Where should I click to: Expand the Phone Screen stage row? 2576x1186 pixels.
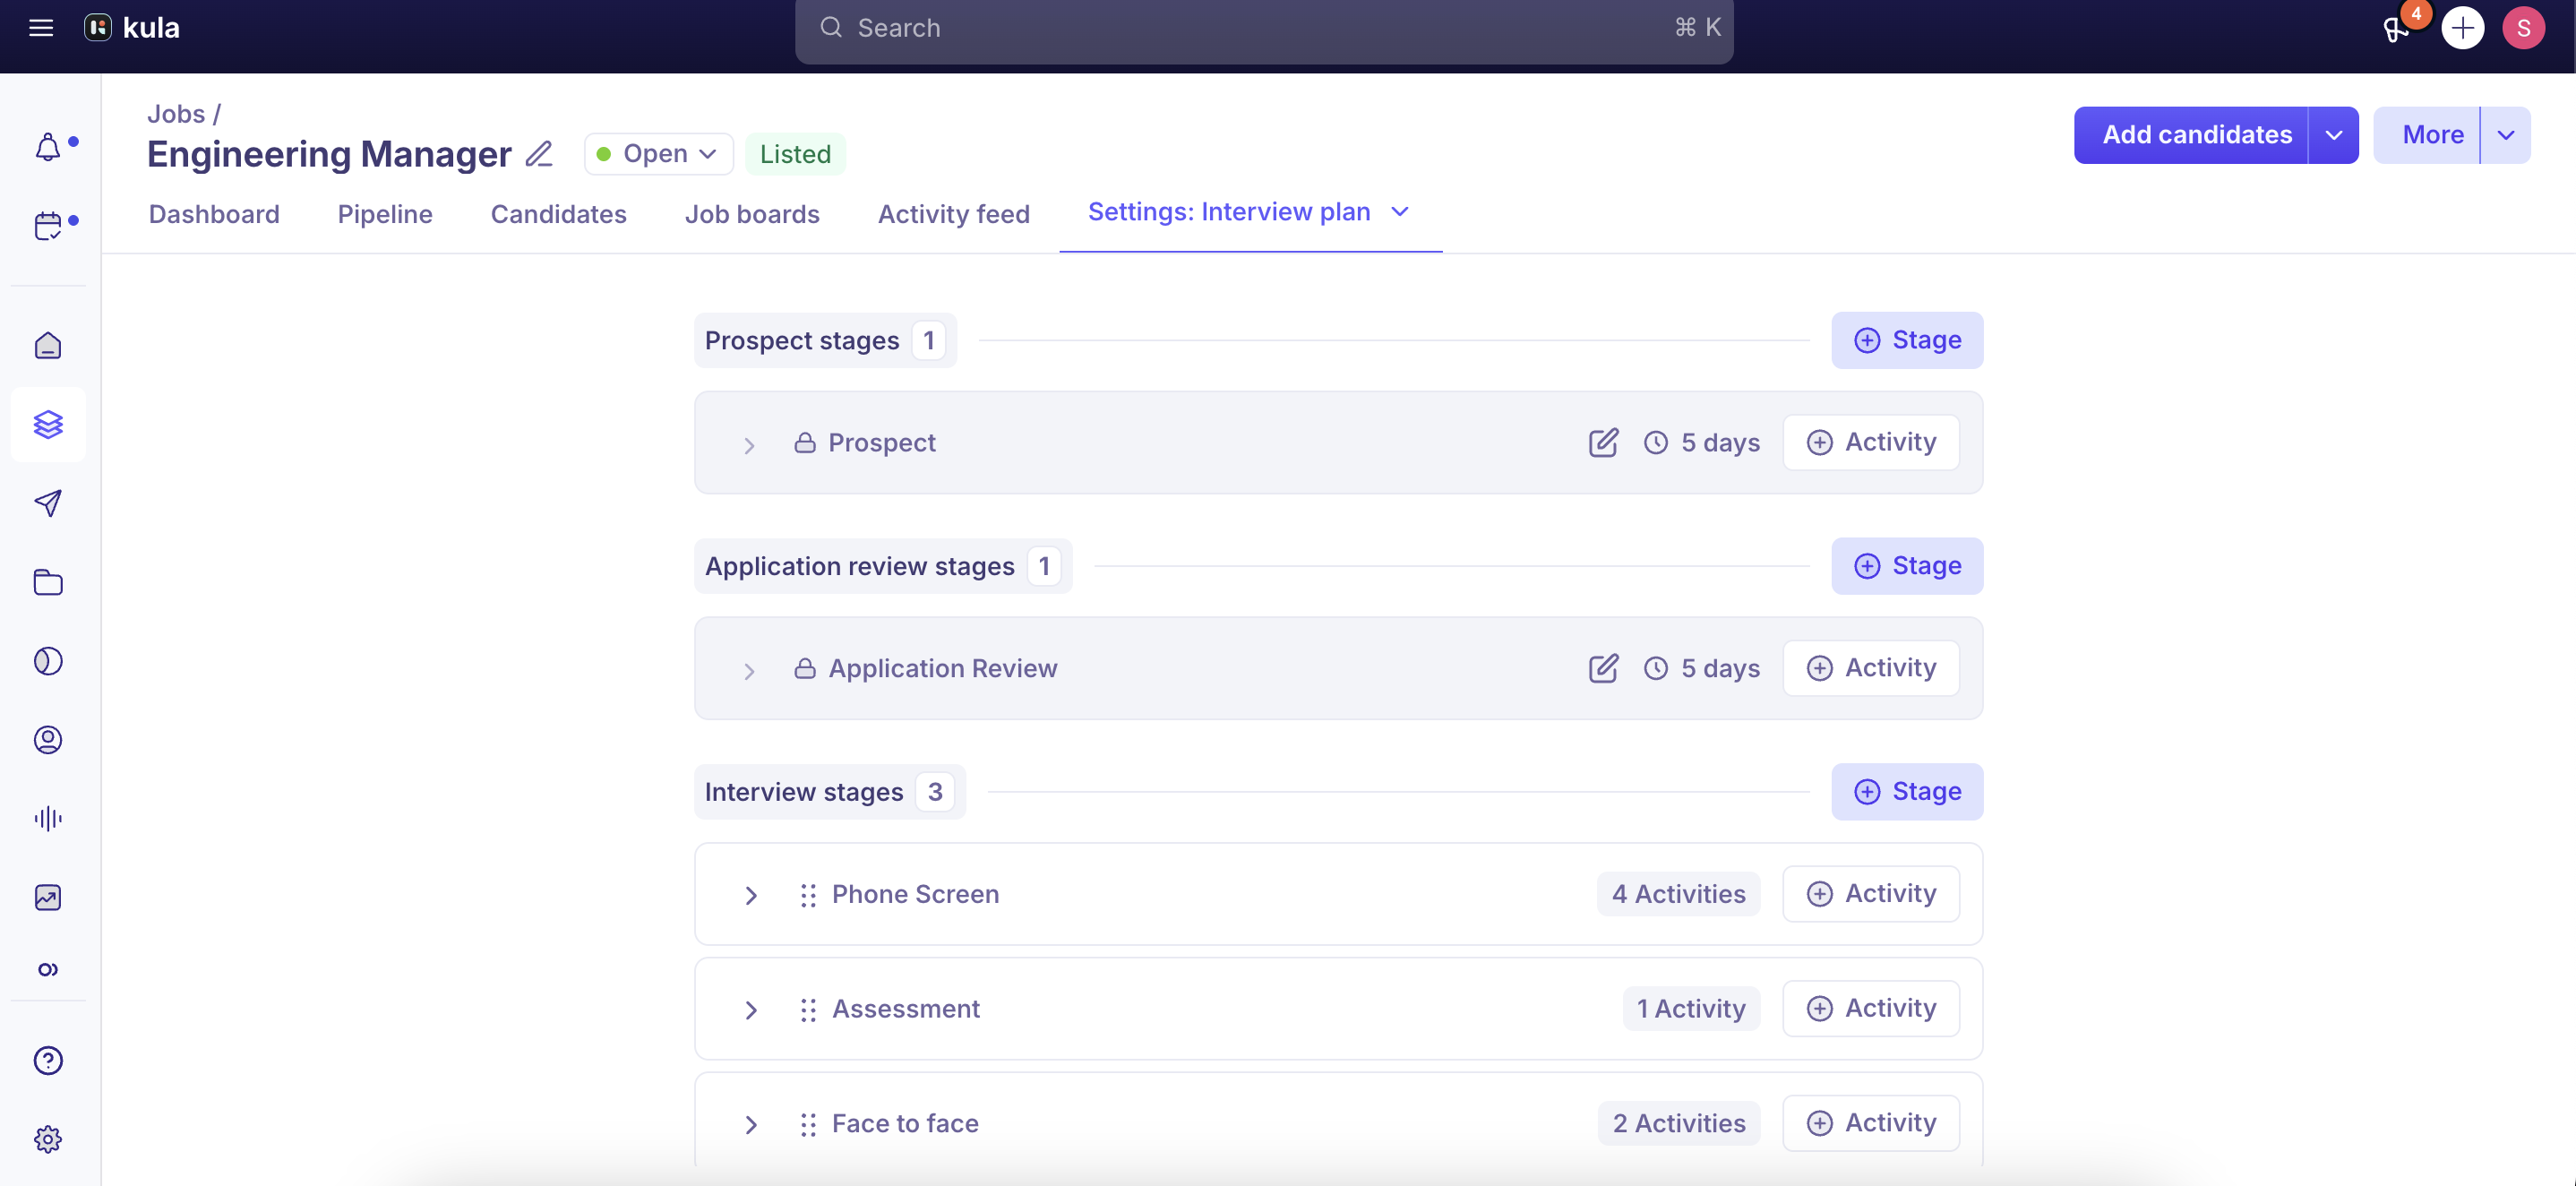coord(751,895)
